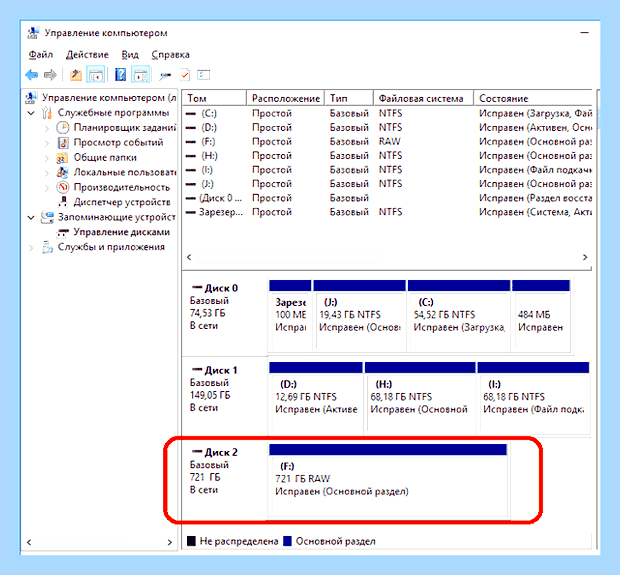Click the Основной раздел legend blue swatch
620x575 pixels.
287,541
